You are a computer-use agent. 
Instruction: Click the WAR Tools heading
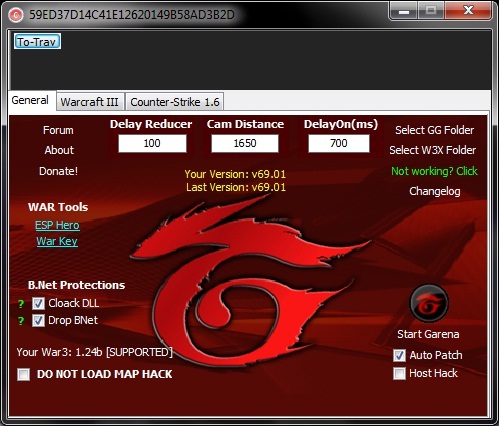coord(58,207)
